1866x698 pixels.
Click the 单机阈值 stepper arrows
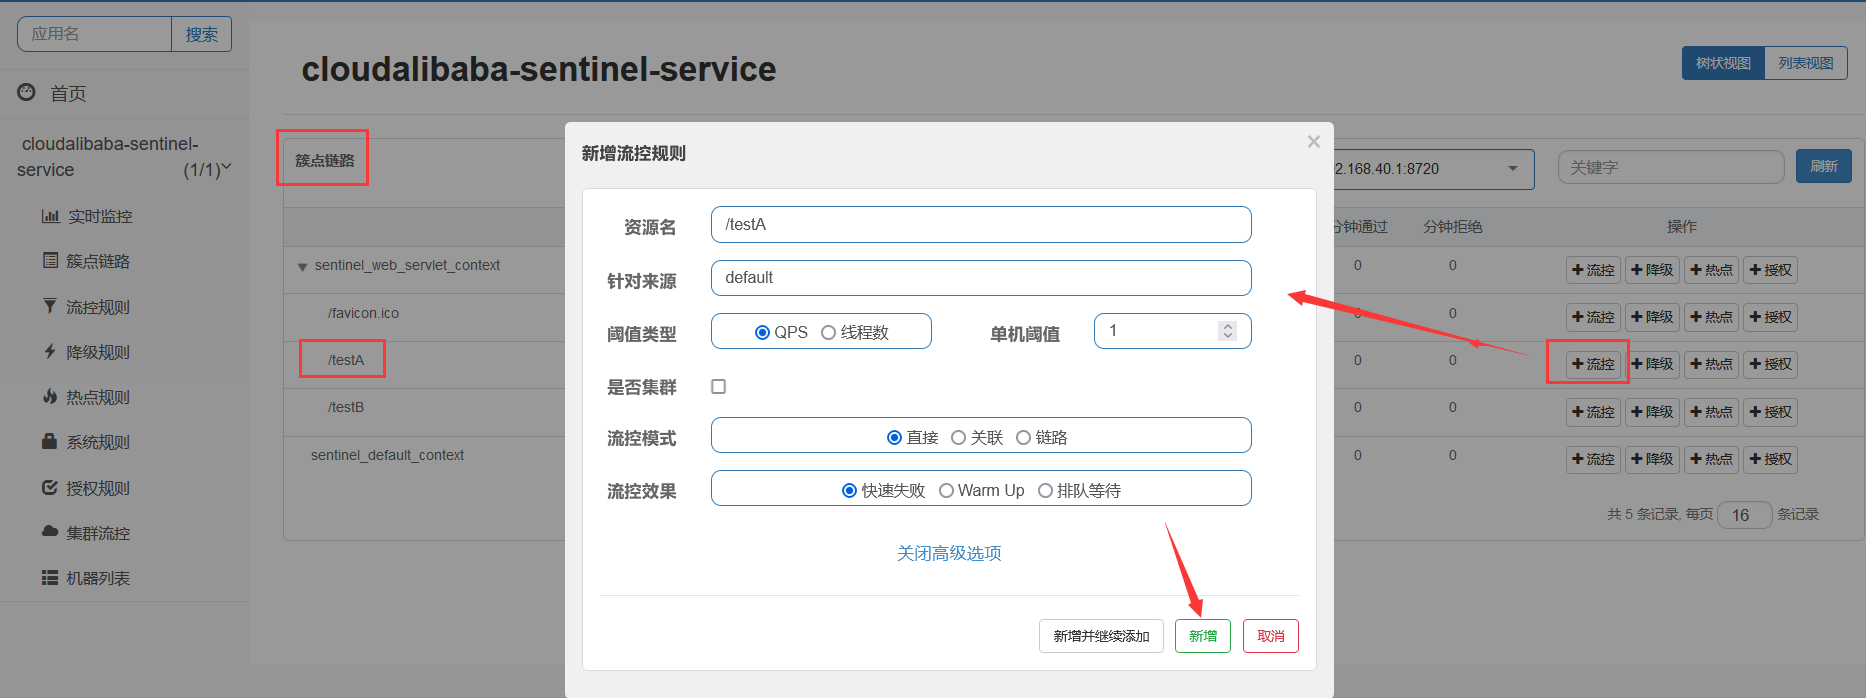1228,330
